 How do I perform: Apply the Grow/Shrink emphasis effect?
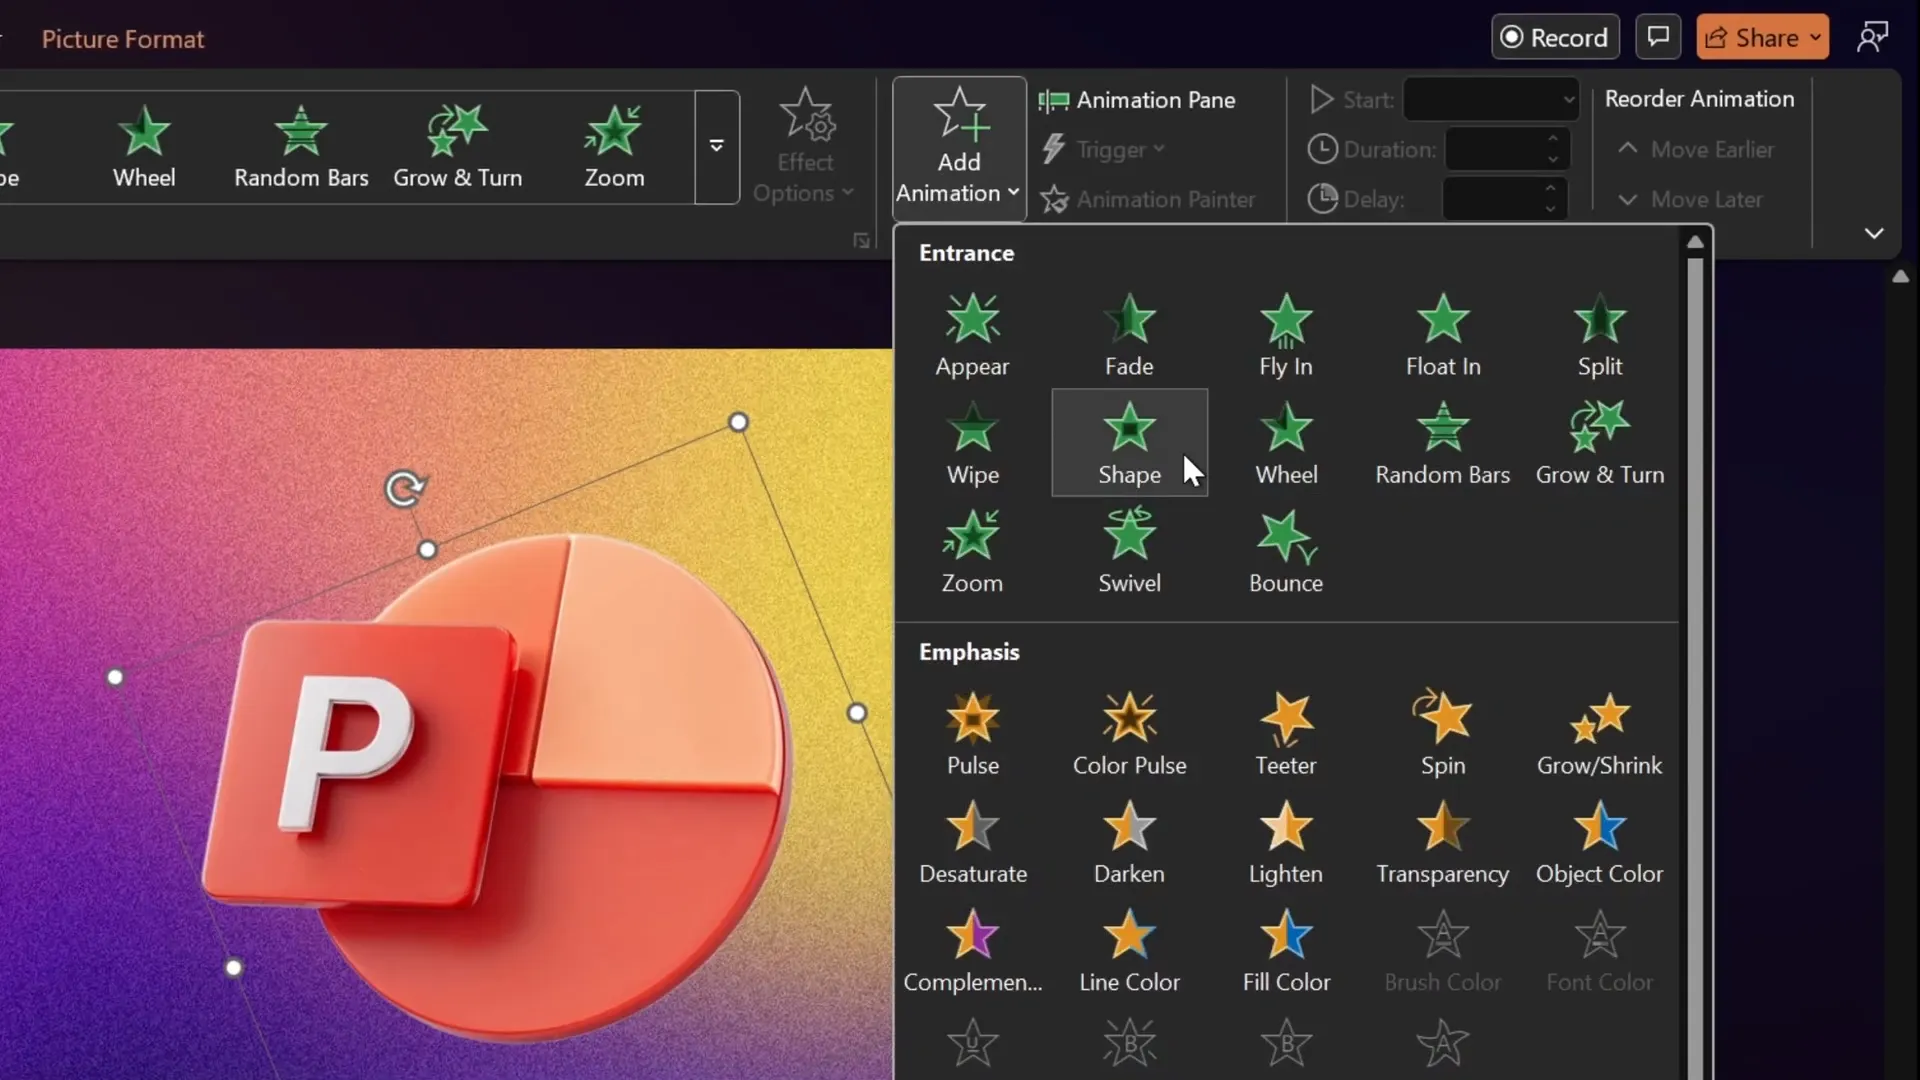(1600, 734)
